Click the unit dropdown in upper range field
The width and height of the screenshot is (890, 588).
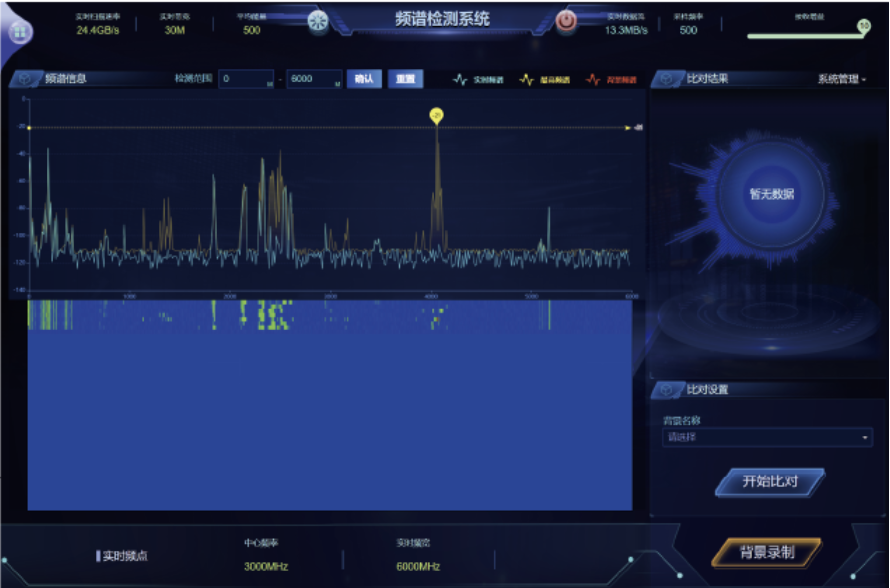click(x=337, y=84)
